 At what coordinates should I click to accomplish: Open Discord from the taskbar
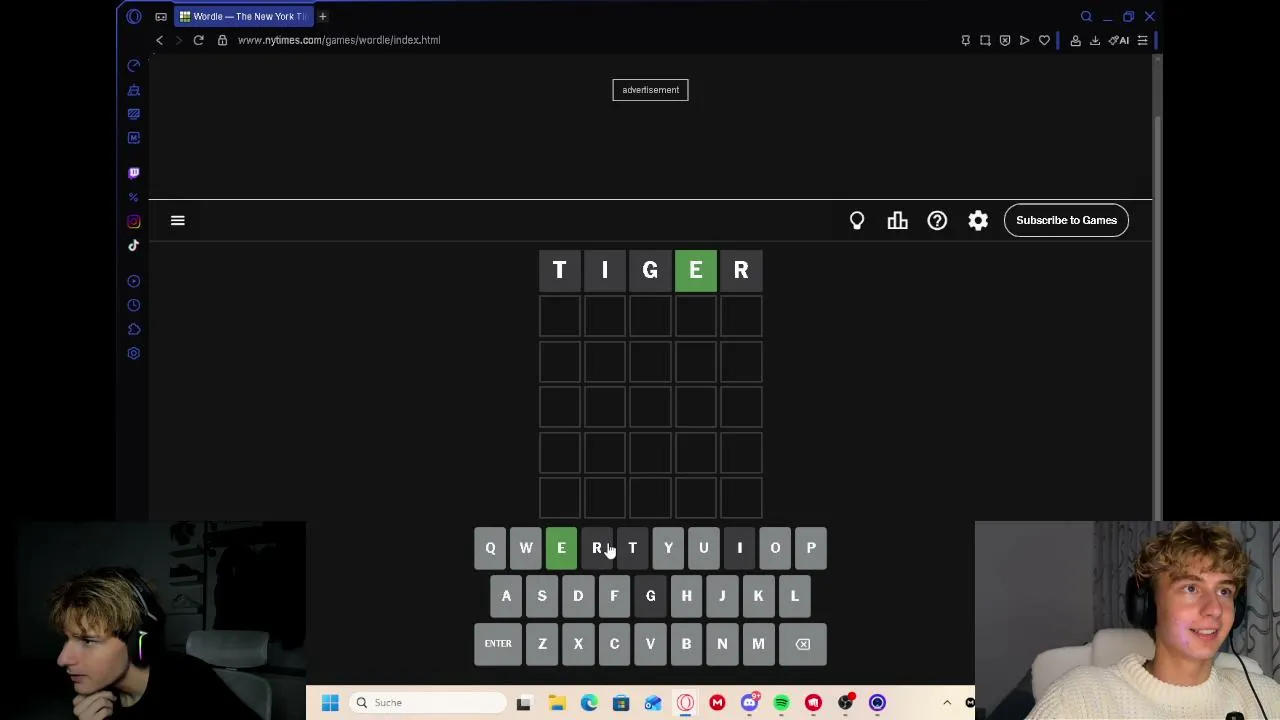point(749,703)
